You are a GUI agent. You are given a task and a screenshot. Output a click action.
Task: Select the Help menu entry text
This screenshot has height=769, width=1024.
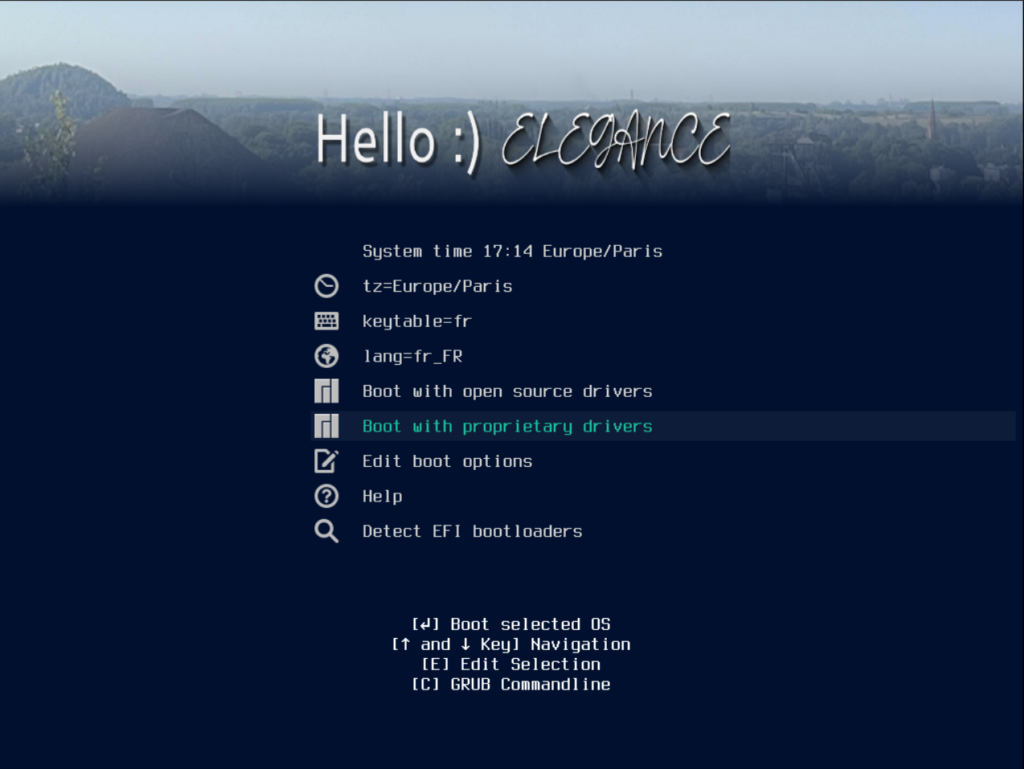click(382, 496)
